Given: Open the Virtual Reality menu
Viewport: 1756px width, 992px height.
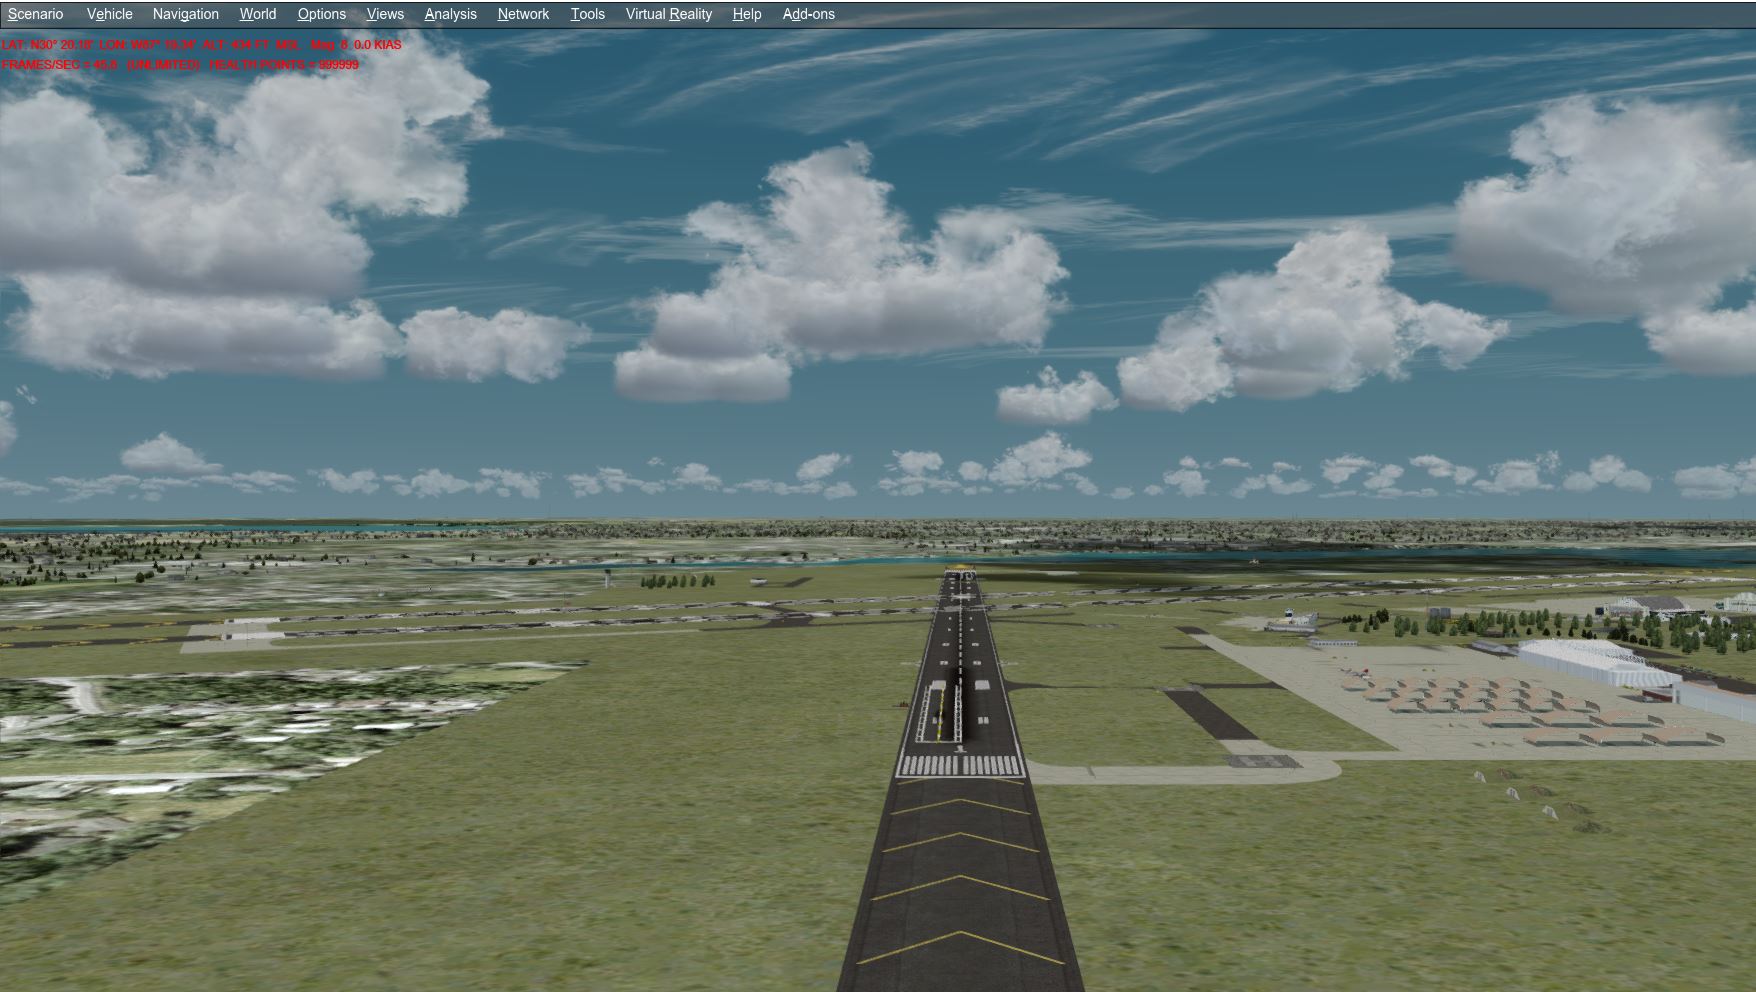Looking at the screenshot, I should coord(668,14).
